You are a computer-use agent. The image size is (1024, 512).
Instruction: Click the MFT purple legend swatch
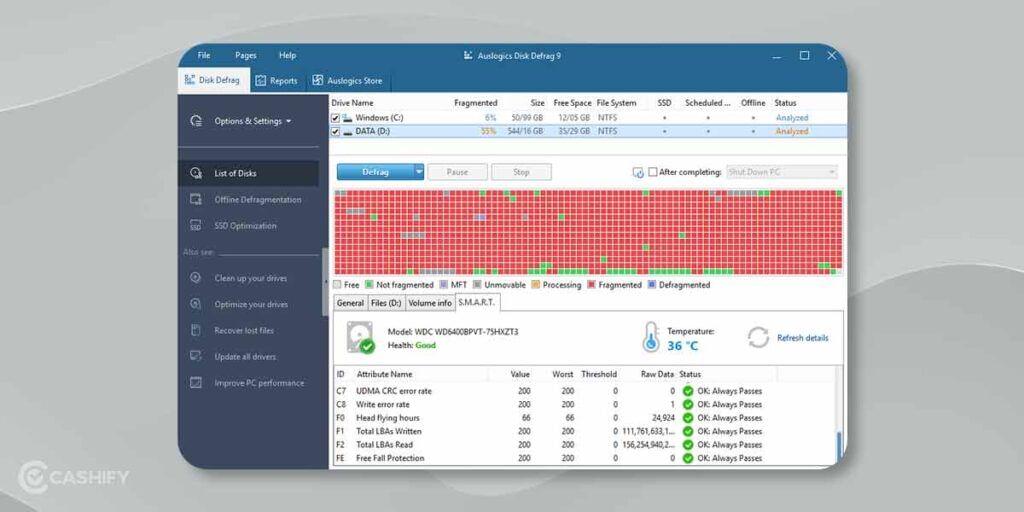click(444, 285)
